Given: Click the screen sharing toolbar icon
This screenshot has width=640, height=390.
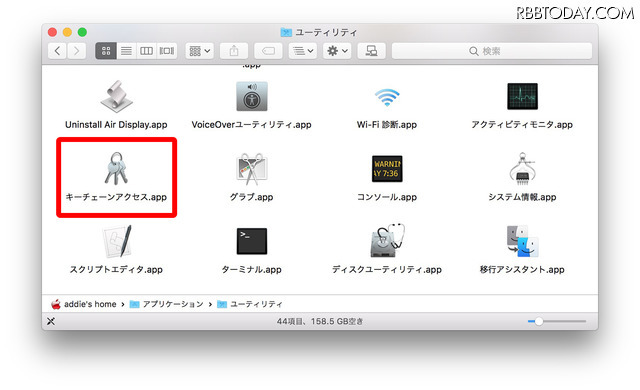Looking at the screenshot, I should coord(371,51).
